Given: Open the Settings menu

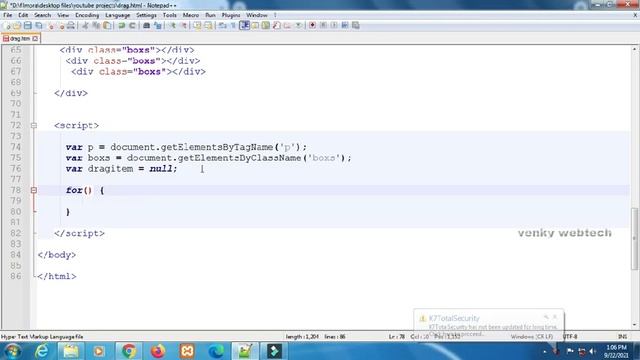Looking at the screenshot, I should pos(146,15).
